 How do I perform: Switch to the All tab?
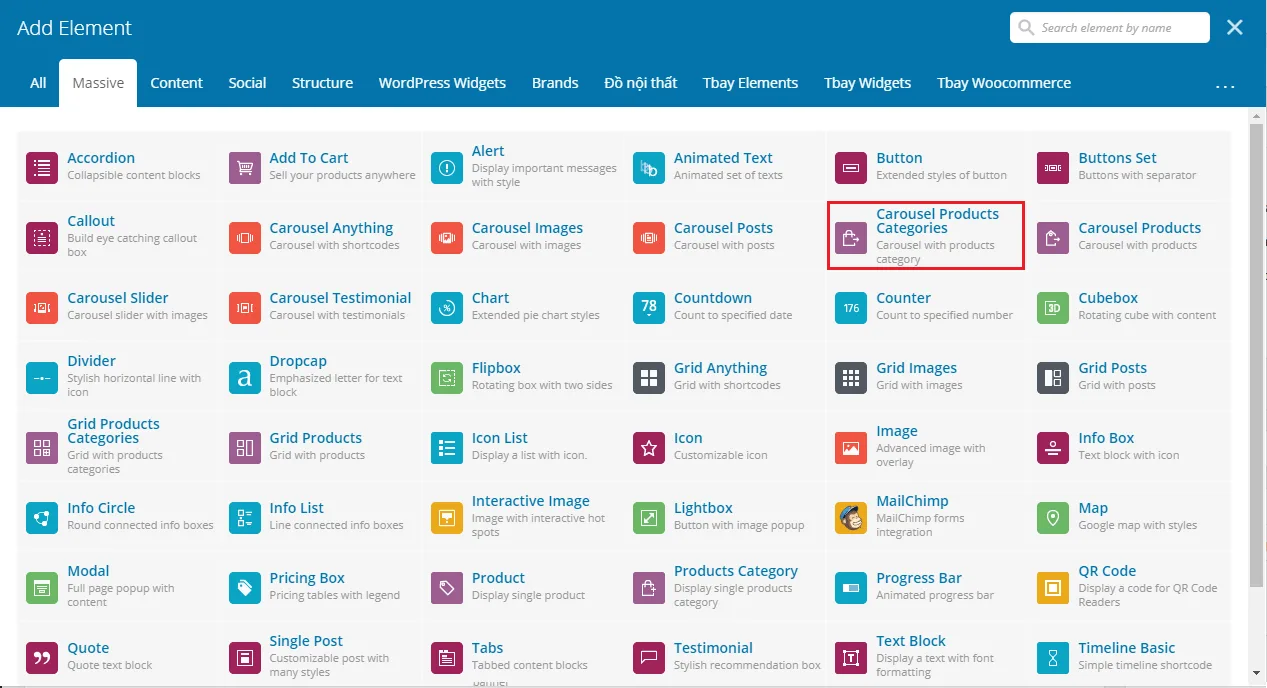coord(38,83)
